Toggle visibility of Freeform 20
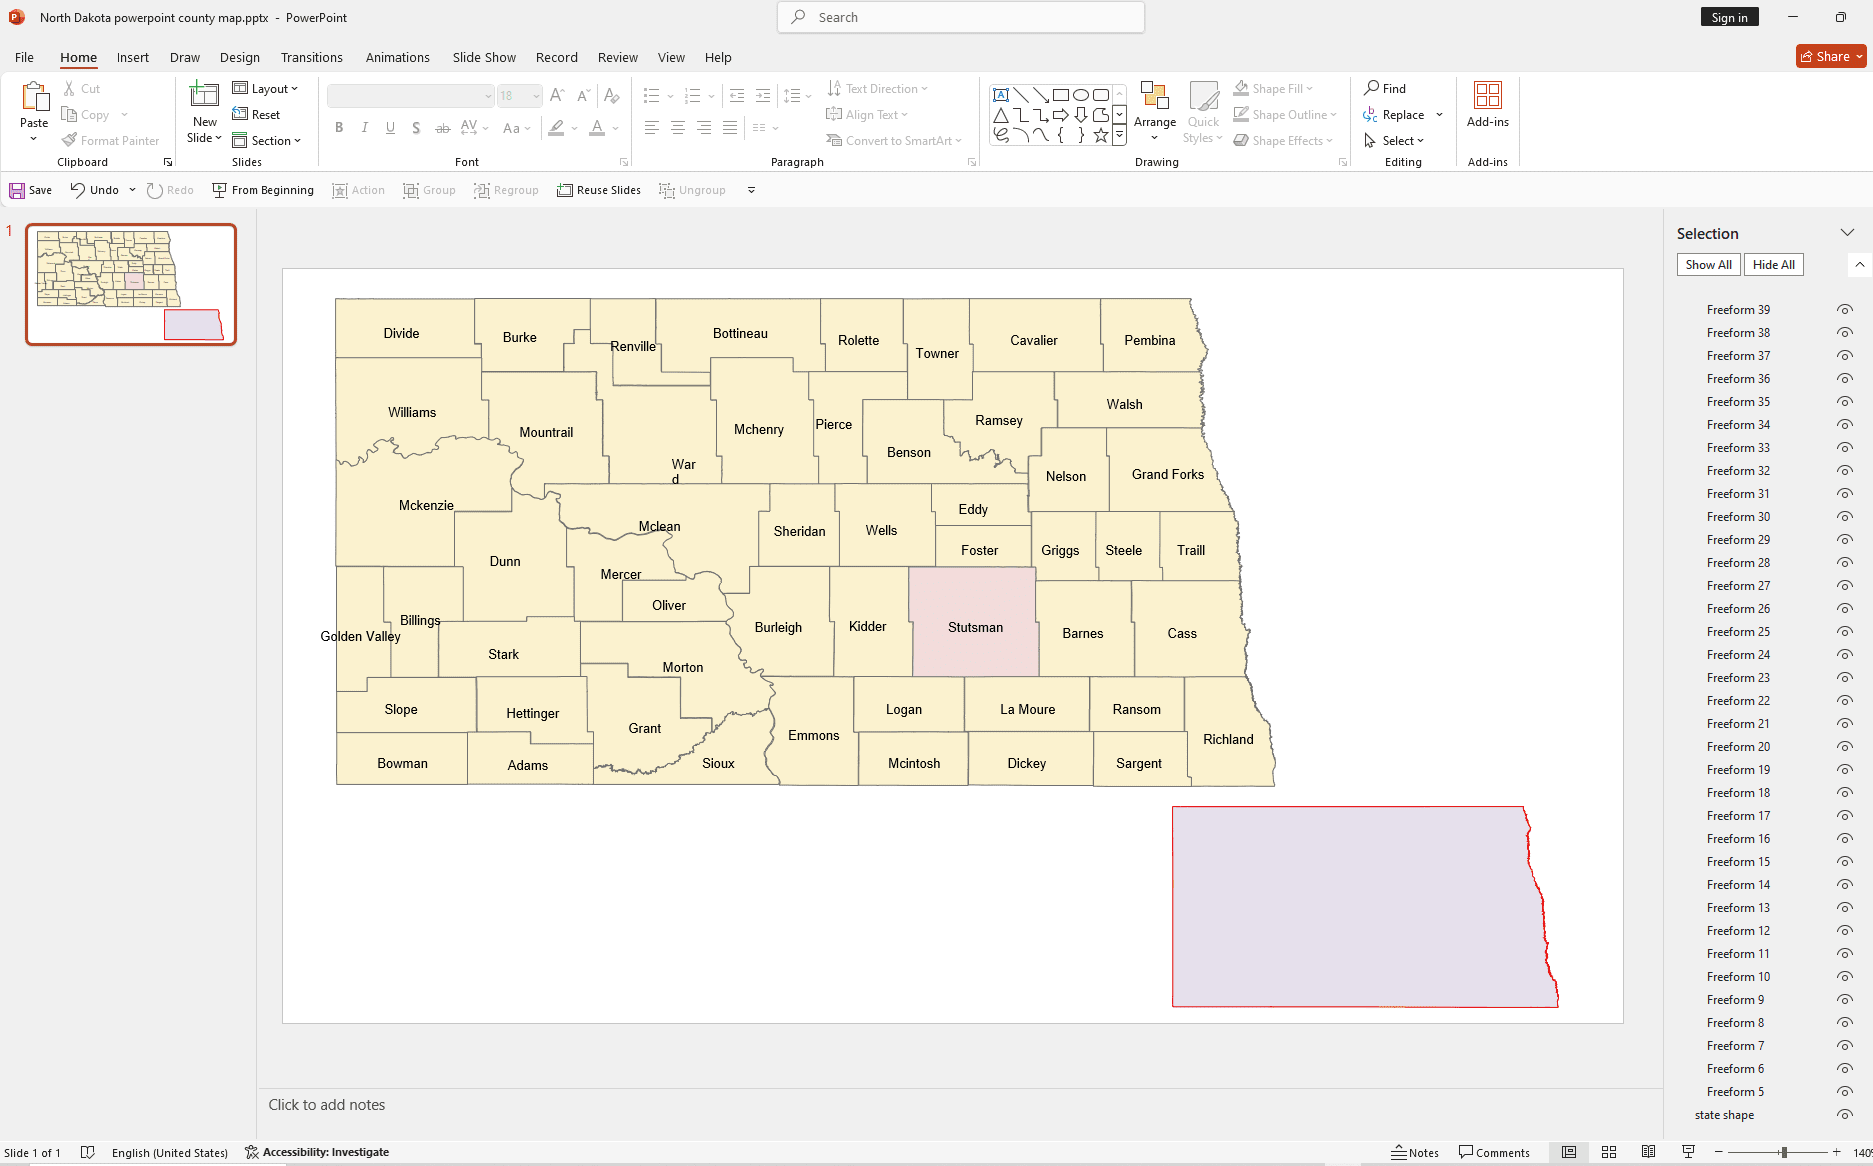 1845,747
